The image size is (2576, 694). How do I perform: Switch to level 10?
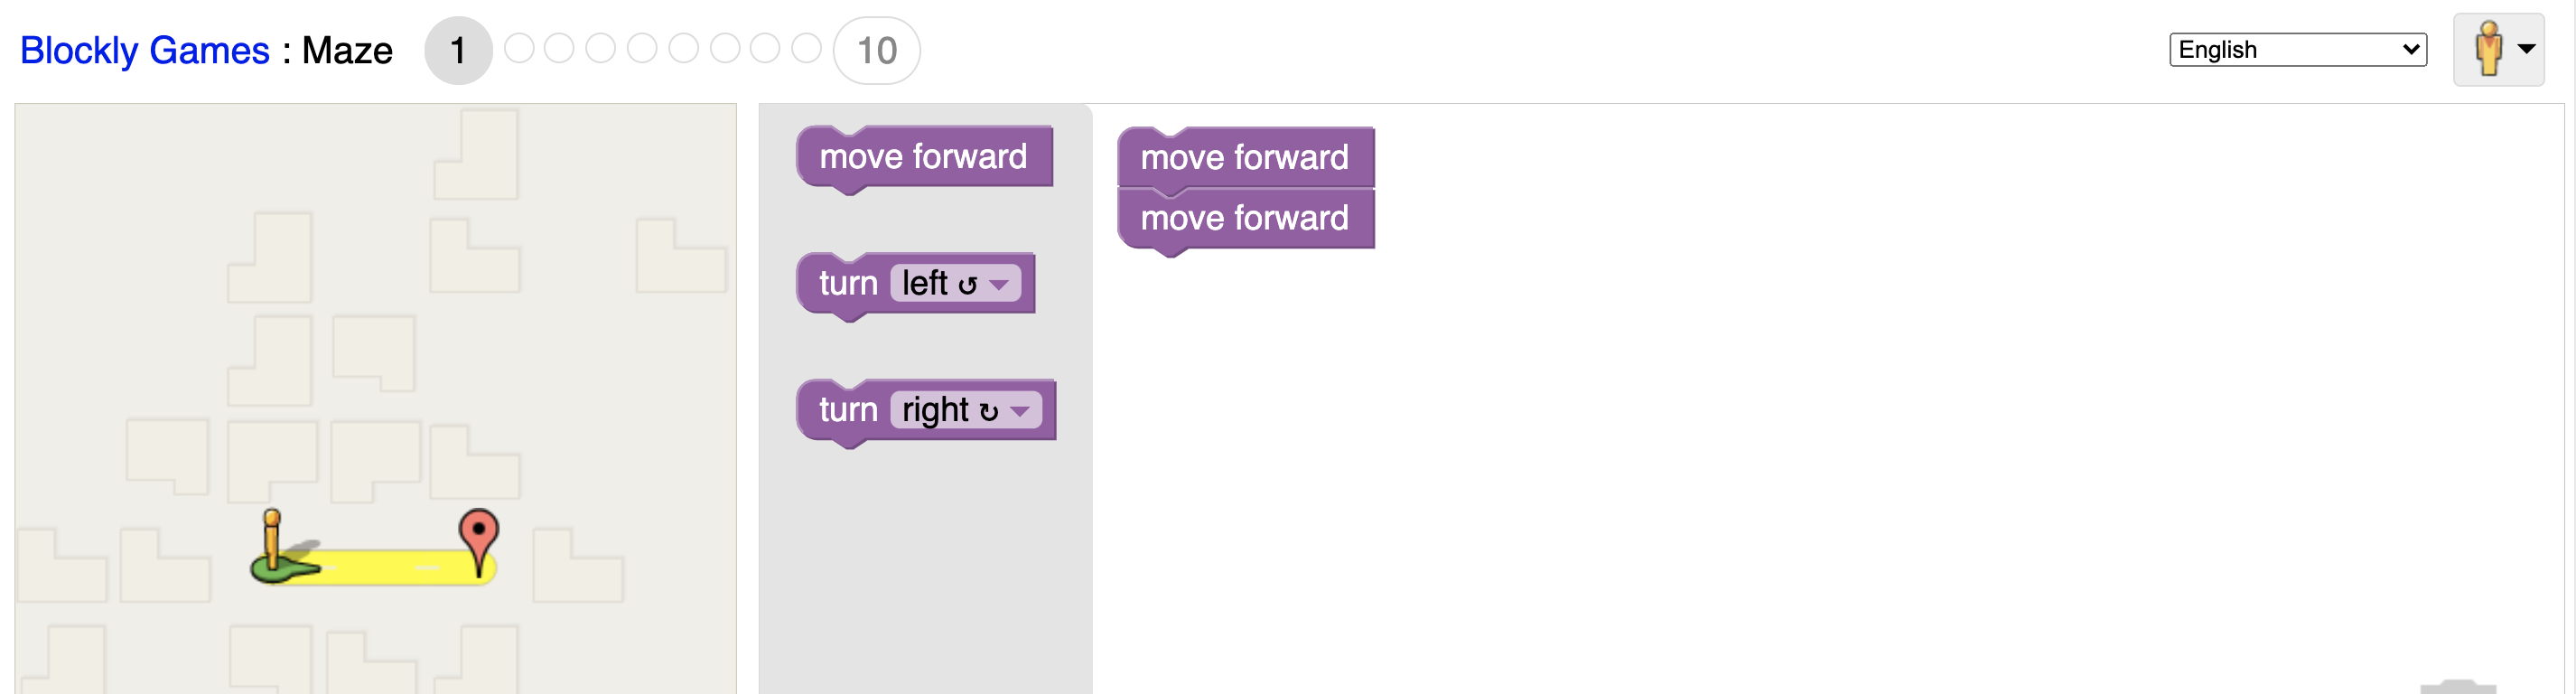(x=877, y=50)
